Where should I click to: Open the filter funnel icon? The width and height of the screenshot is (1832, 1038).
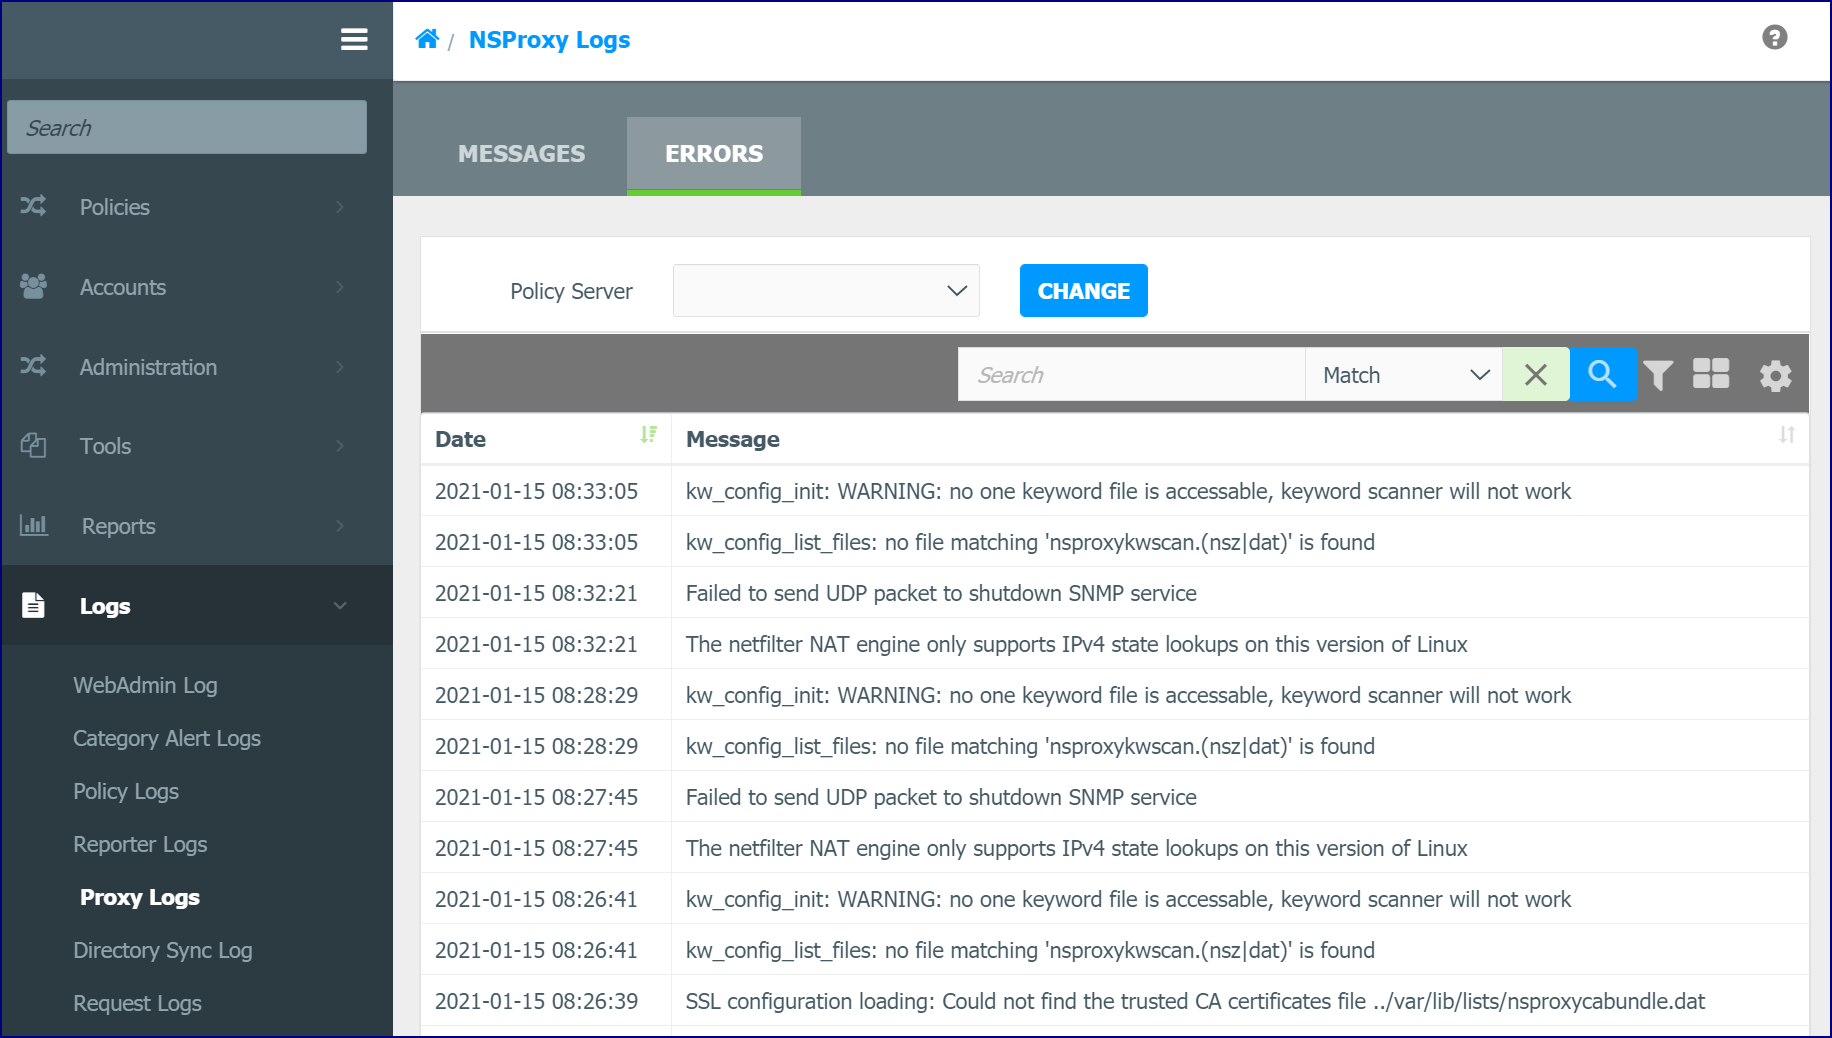(1658, 375)
